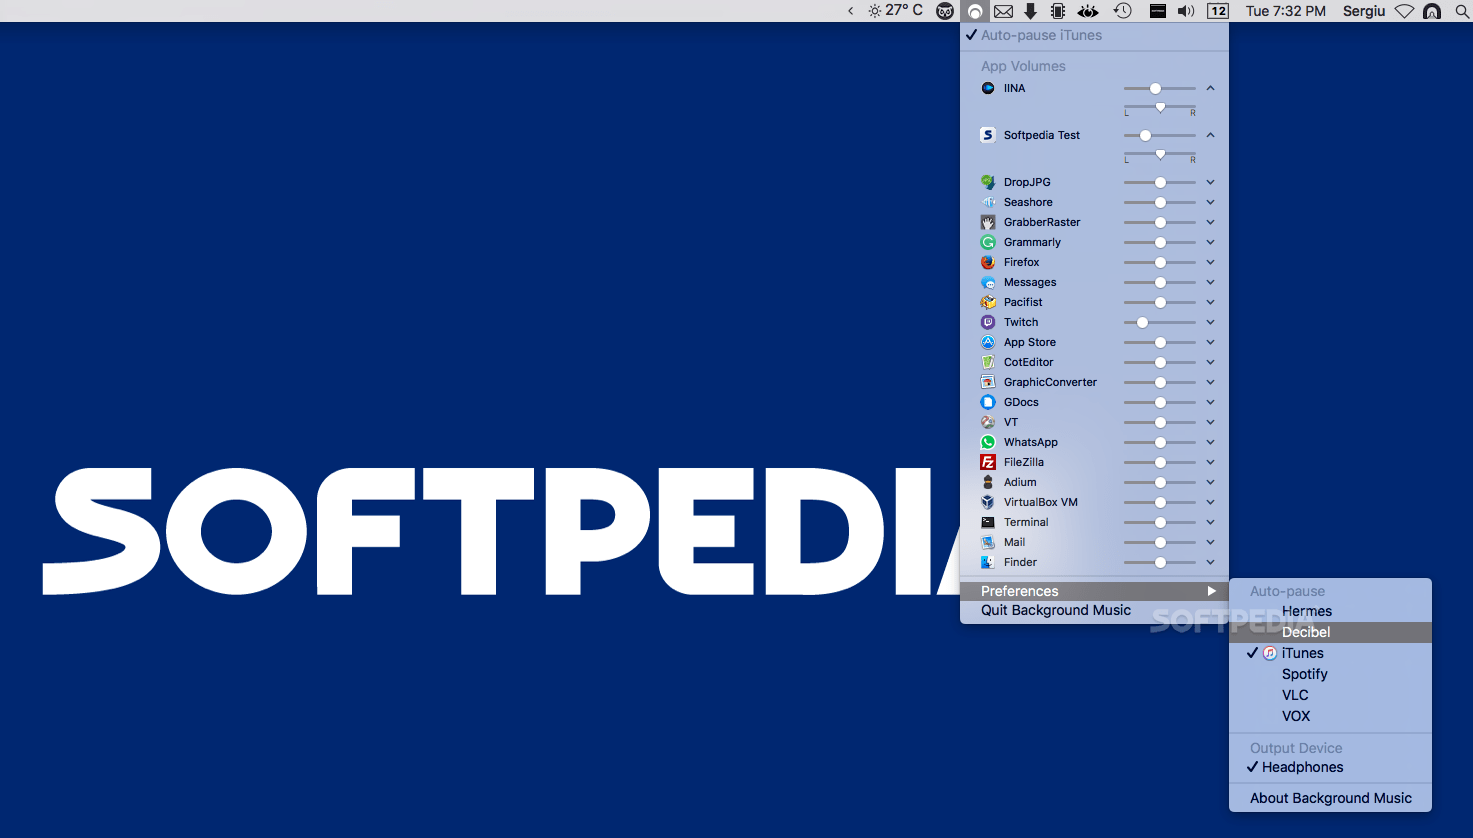Click the DropJPG app icon
Image resolution: width=1473 pixels, height=838 pixels.
[988, 182]
